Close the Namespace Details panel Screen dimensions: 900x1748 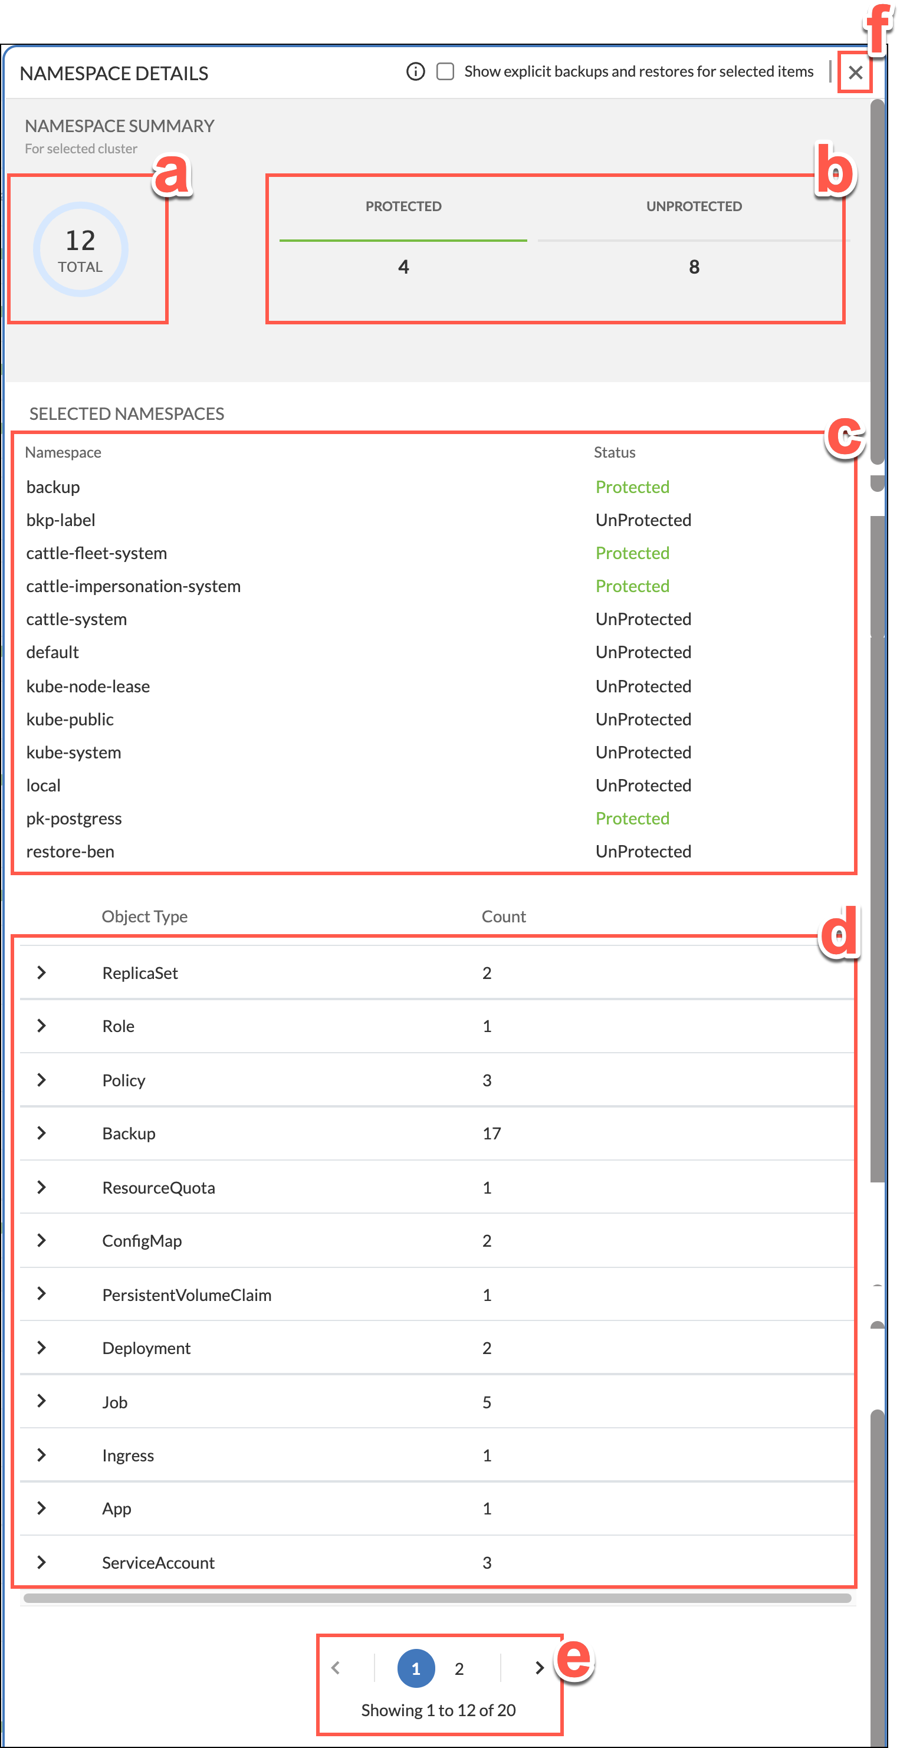coord(855,72)
